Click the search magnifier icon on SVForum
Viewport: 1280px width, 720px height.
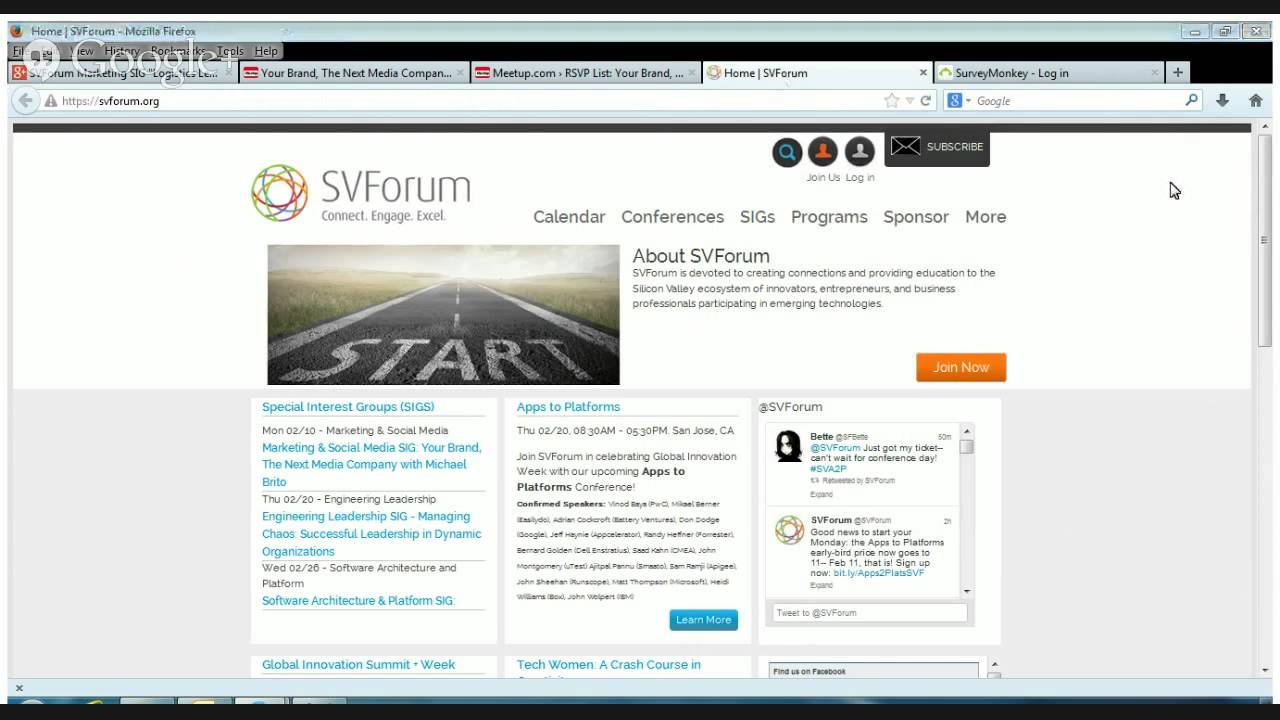click(787, 152)
